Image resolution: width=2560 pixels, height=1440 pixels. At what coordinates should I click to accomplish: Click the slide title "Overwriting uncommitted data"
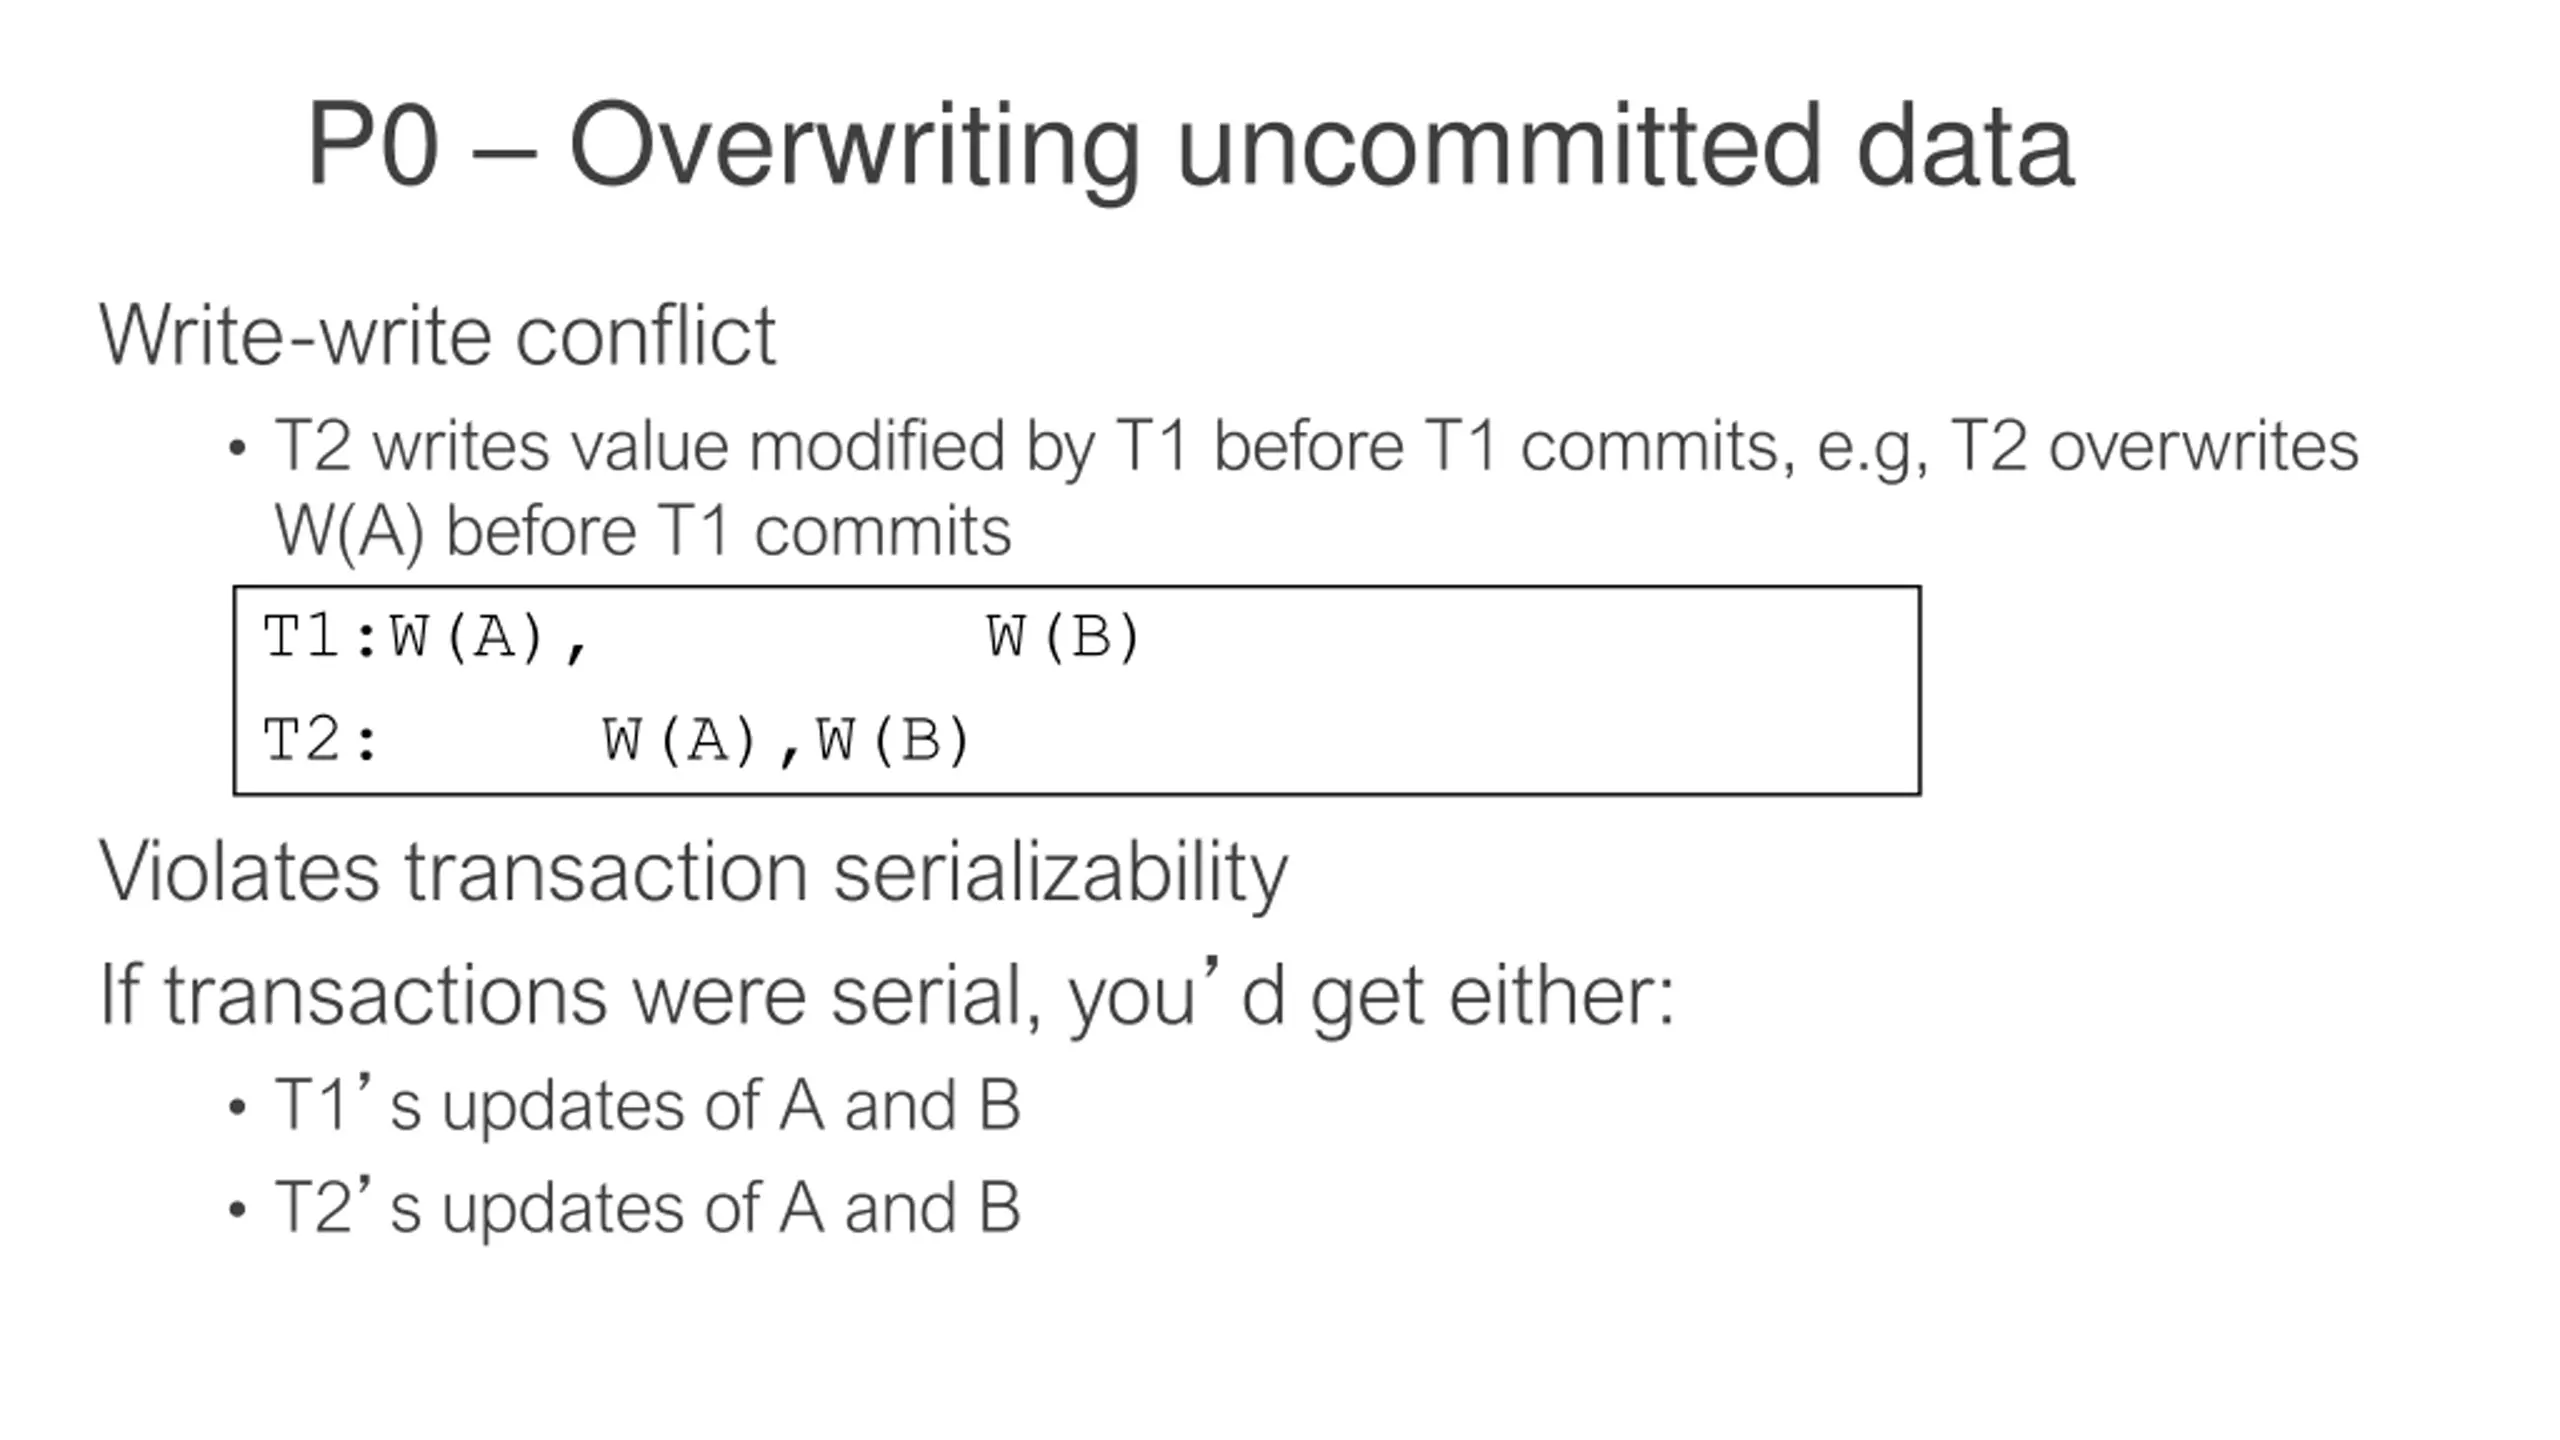pyautogui.click(x=1320, y=146)
